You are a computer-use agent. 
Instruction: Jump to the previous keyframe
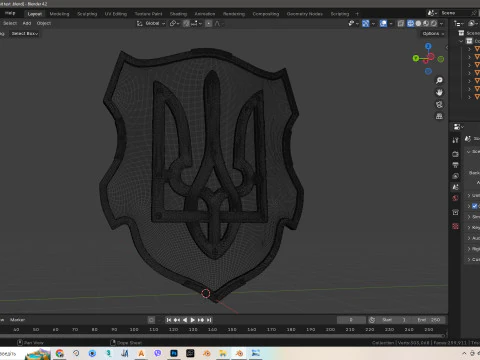click(177, 320)
